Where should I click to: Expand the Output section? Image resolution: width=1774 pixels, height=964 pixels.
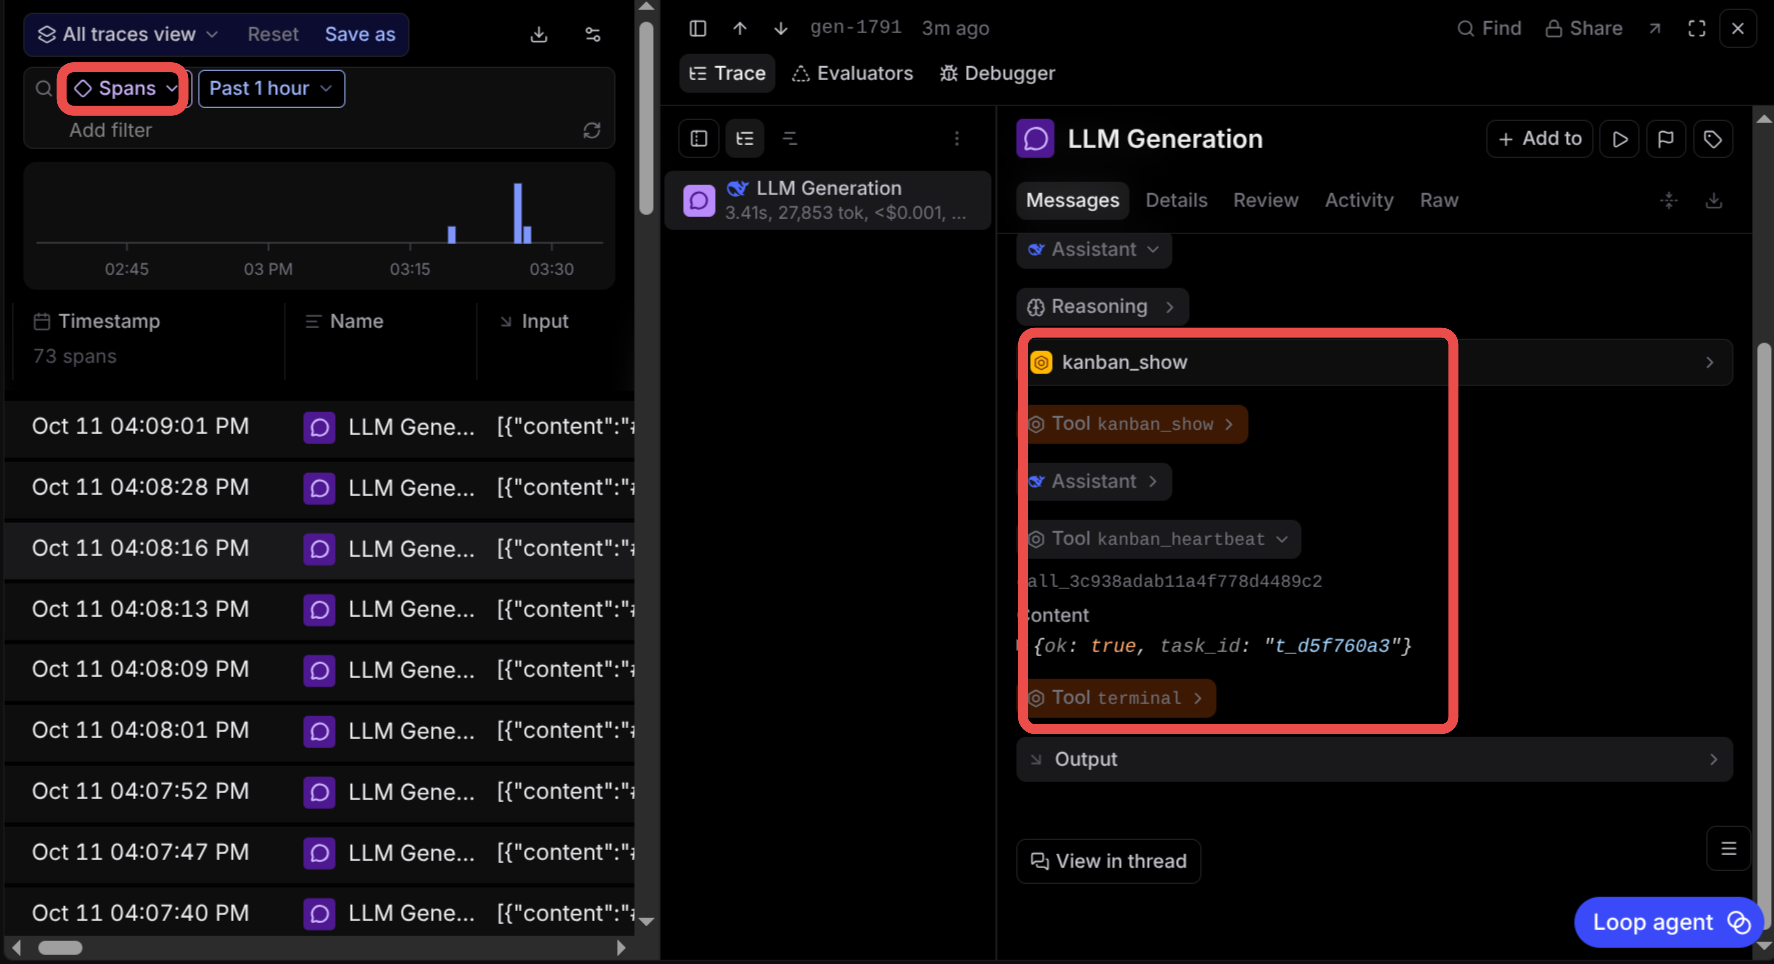pos(1374,759)
